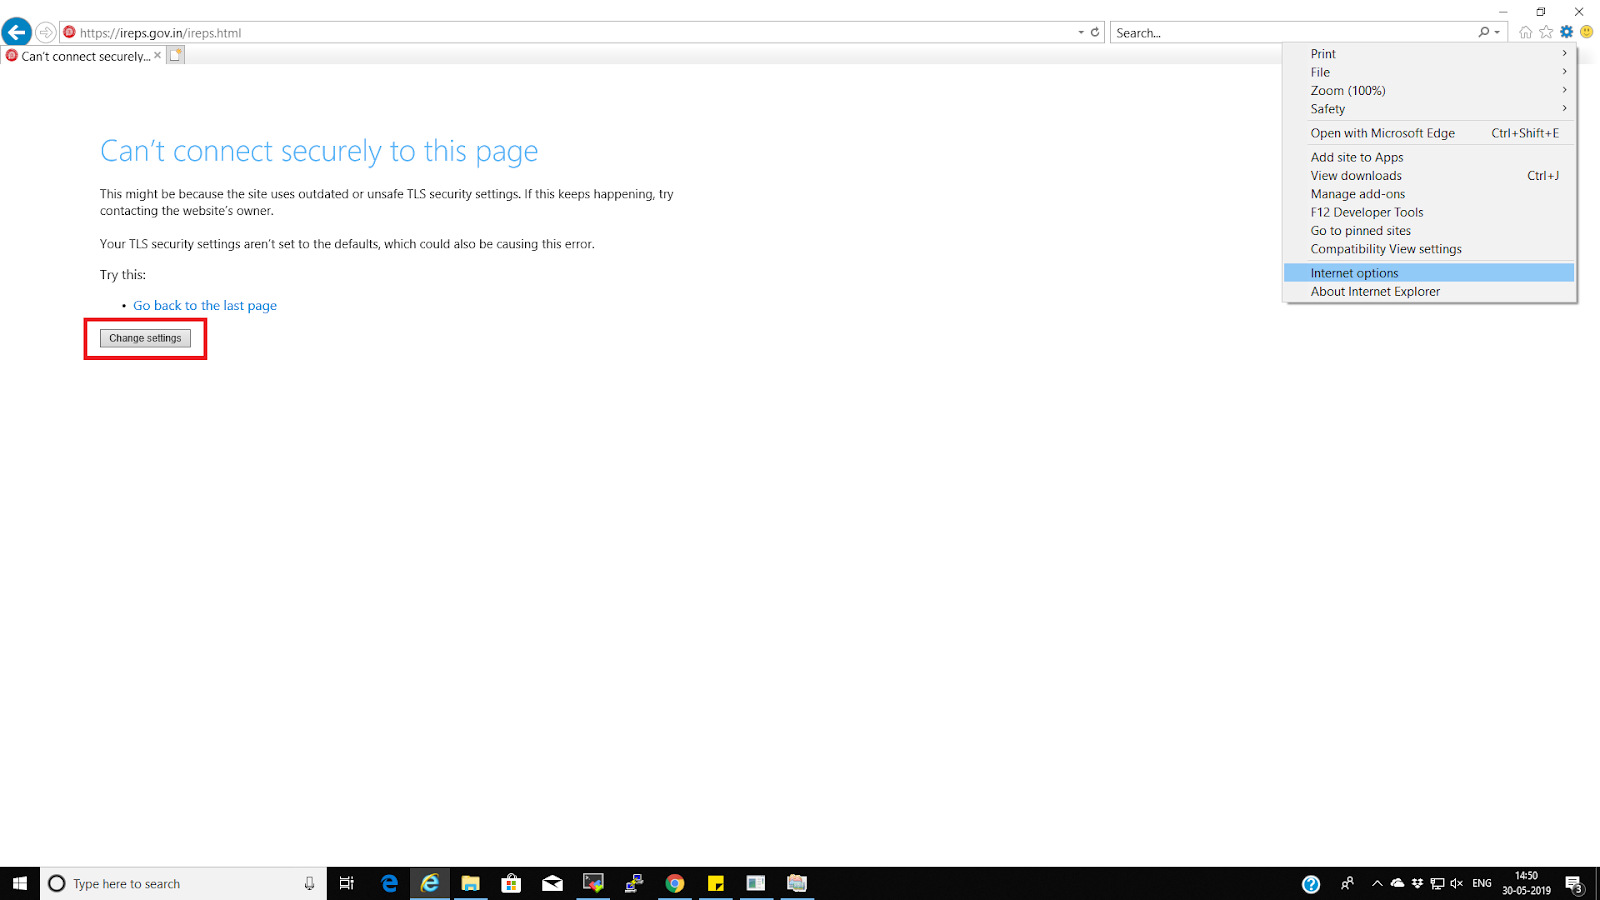
Task: Close the 'Can't connect securely' tab
Action: click(157, 56)
